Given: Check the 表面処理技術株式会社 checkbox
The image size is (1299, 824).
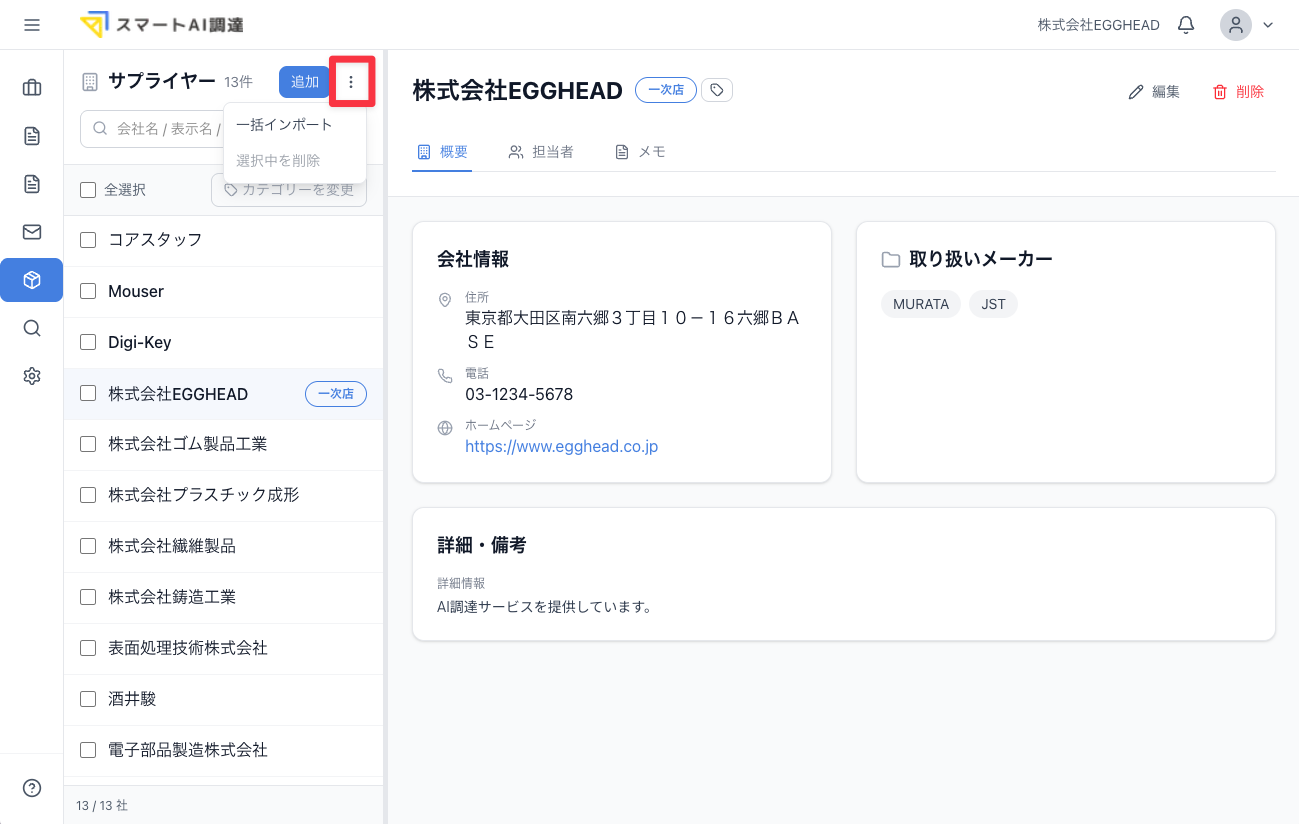Looking at the screenshot, I should tap(88, 648).
